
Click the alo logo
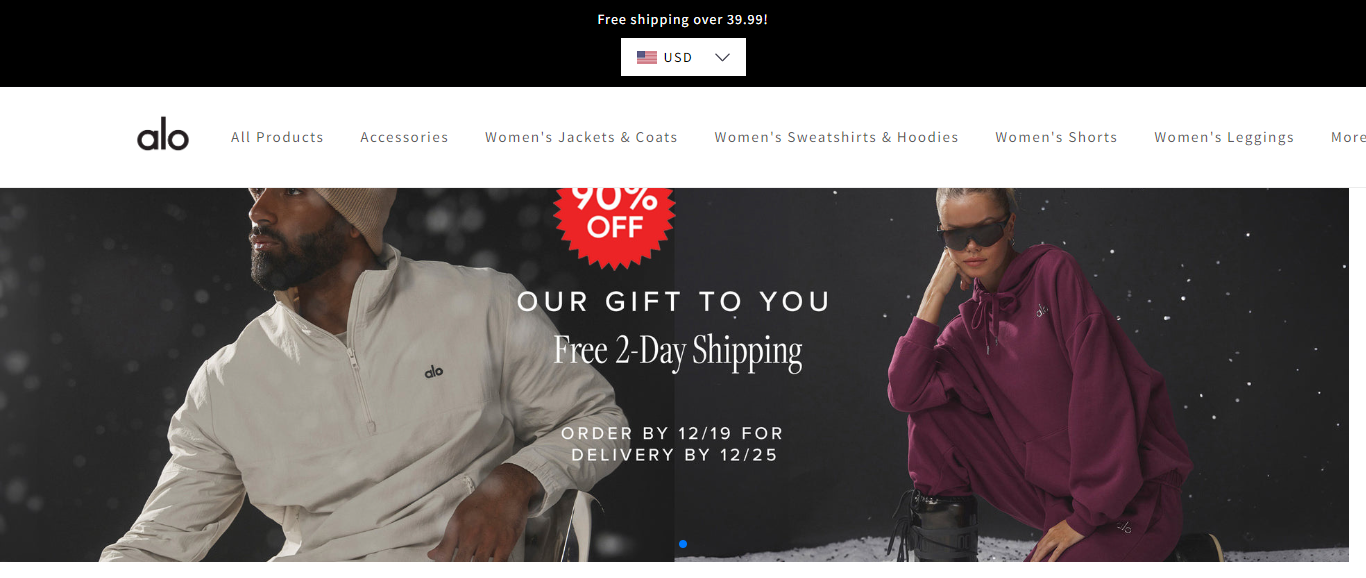163,135
